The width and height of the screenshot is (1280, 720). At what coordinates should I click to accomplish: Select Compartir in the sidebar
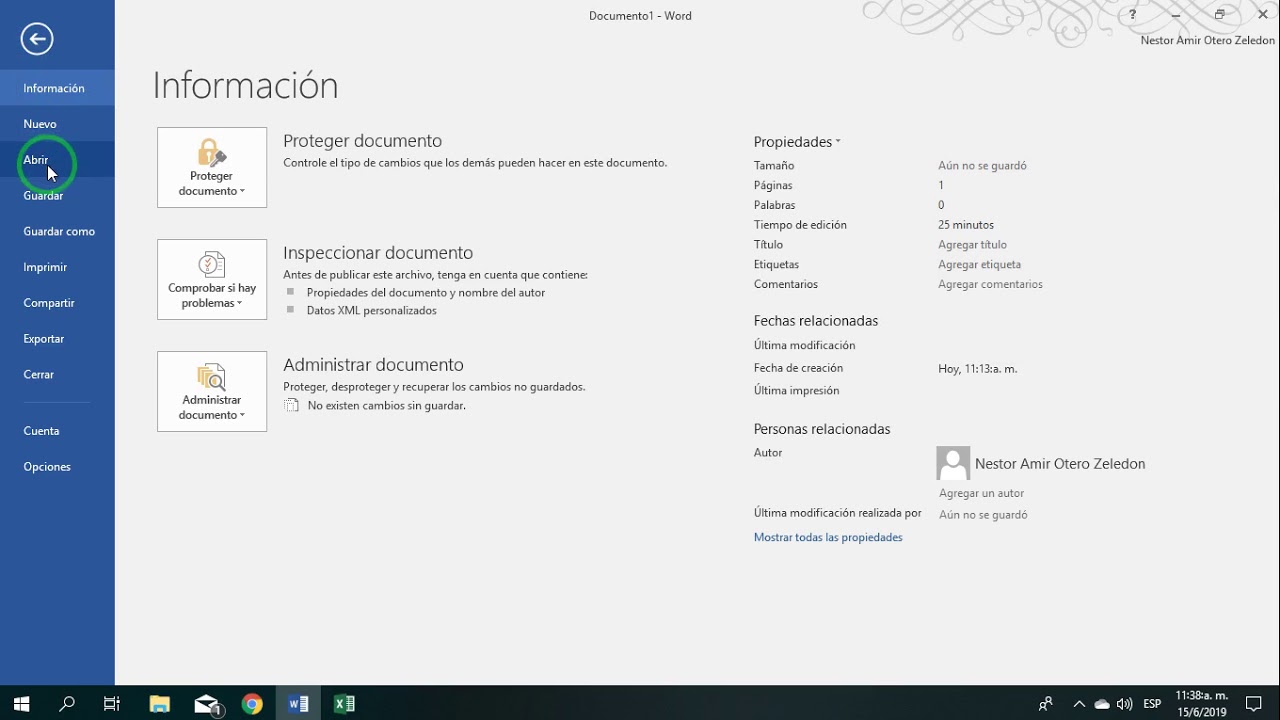[57, 303]
